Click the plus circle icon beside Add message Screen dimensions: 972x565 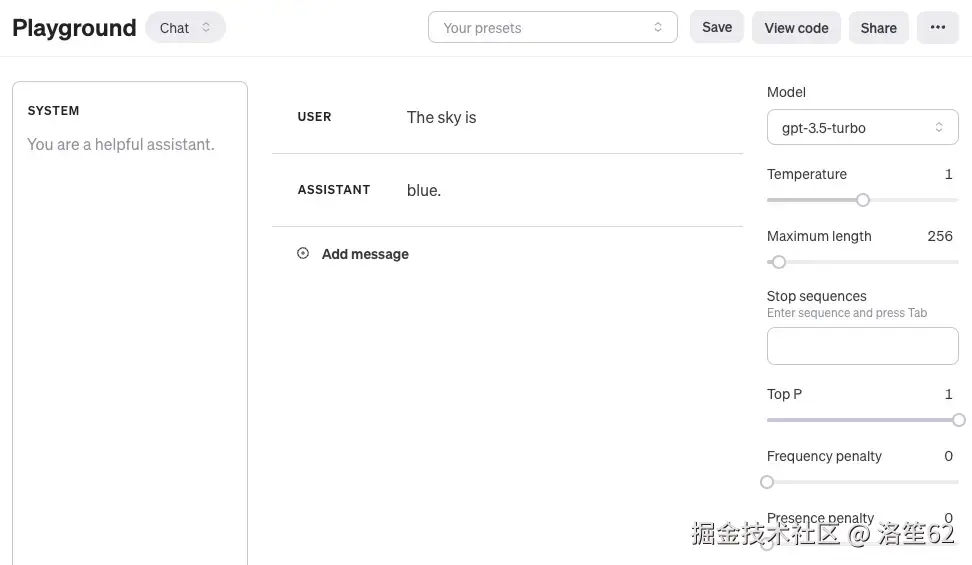tap(303, 253)
